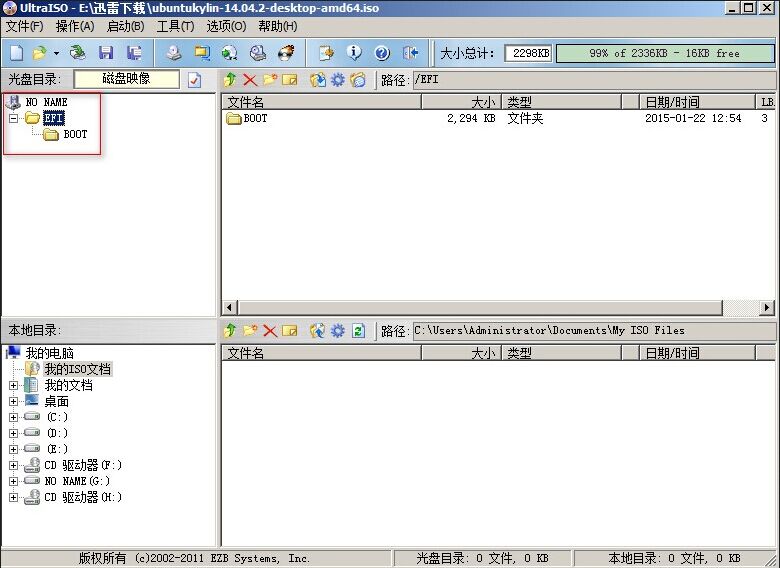Click the Up folder icon in disc pane

click(230, 80)
